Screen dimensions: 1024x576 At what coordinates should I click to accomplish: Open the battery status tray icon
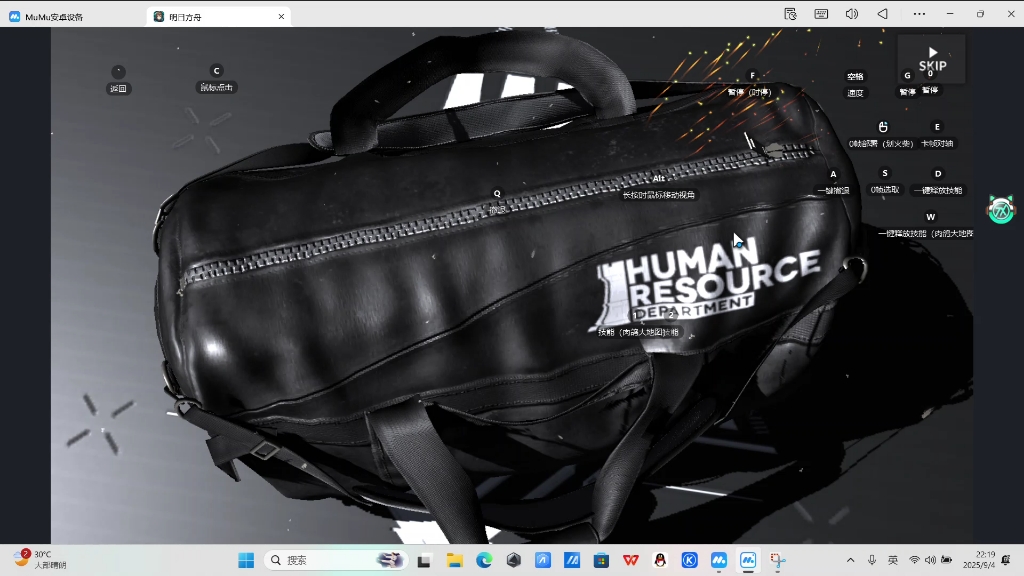(x=946, y=560)
